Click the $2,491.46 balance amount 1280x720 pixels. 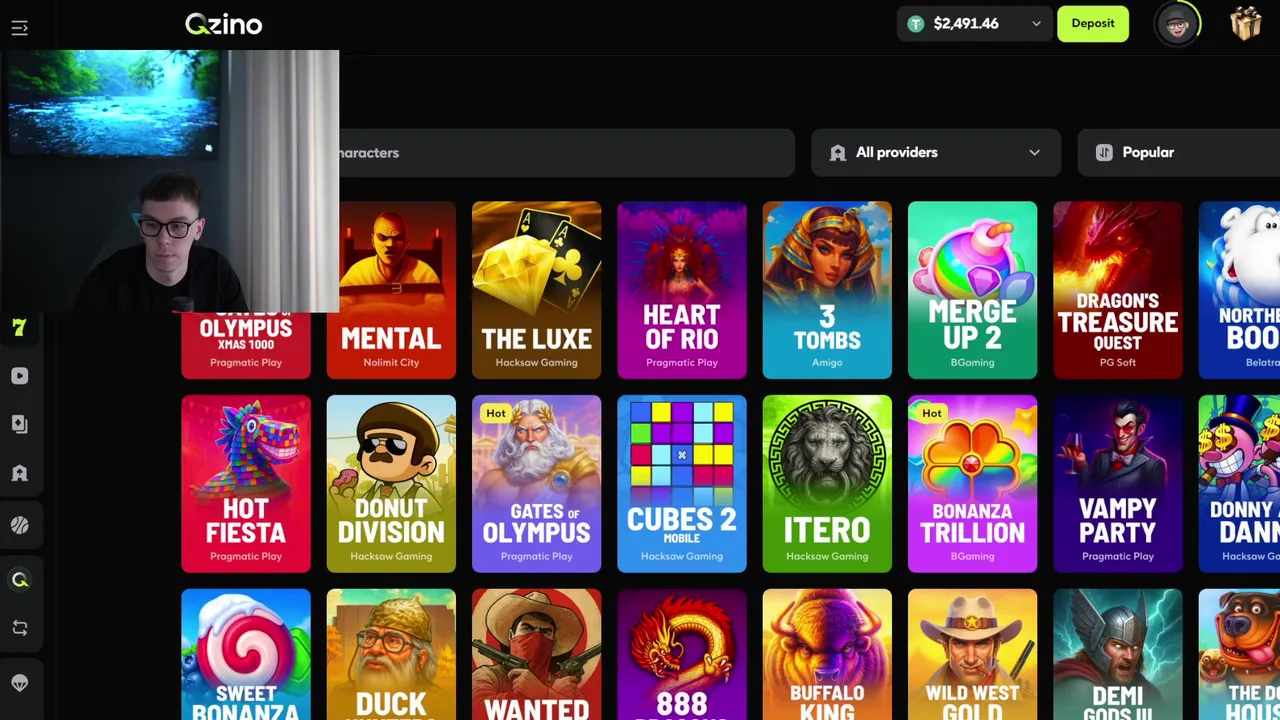[966, 24]
